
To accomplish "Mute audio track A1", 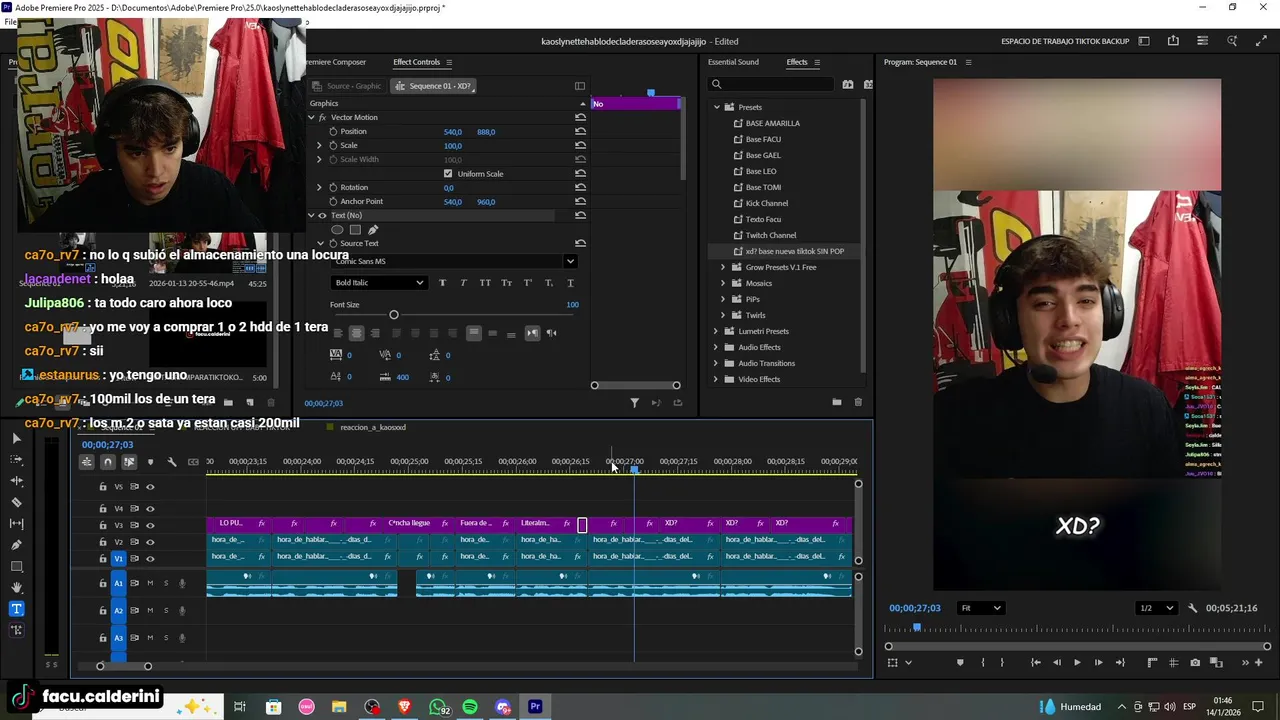I will [x=150, y=583].
